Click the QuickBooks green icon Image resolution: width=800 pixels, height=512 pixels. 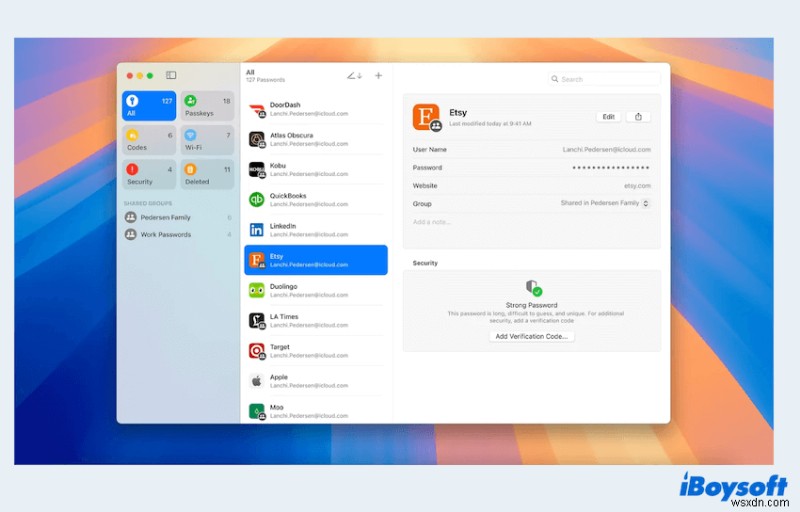click(x=257, y=199)
